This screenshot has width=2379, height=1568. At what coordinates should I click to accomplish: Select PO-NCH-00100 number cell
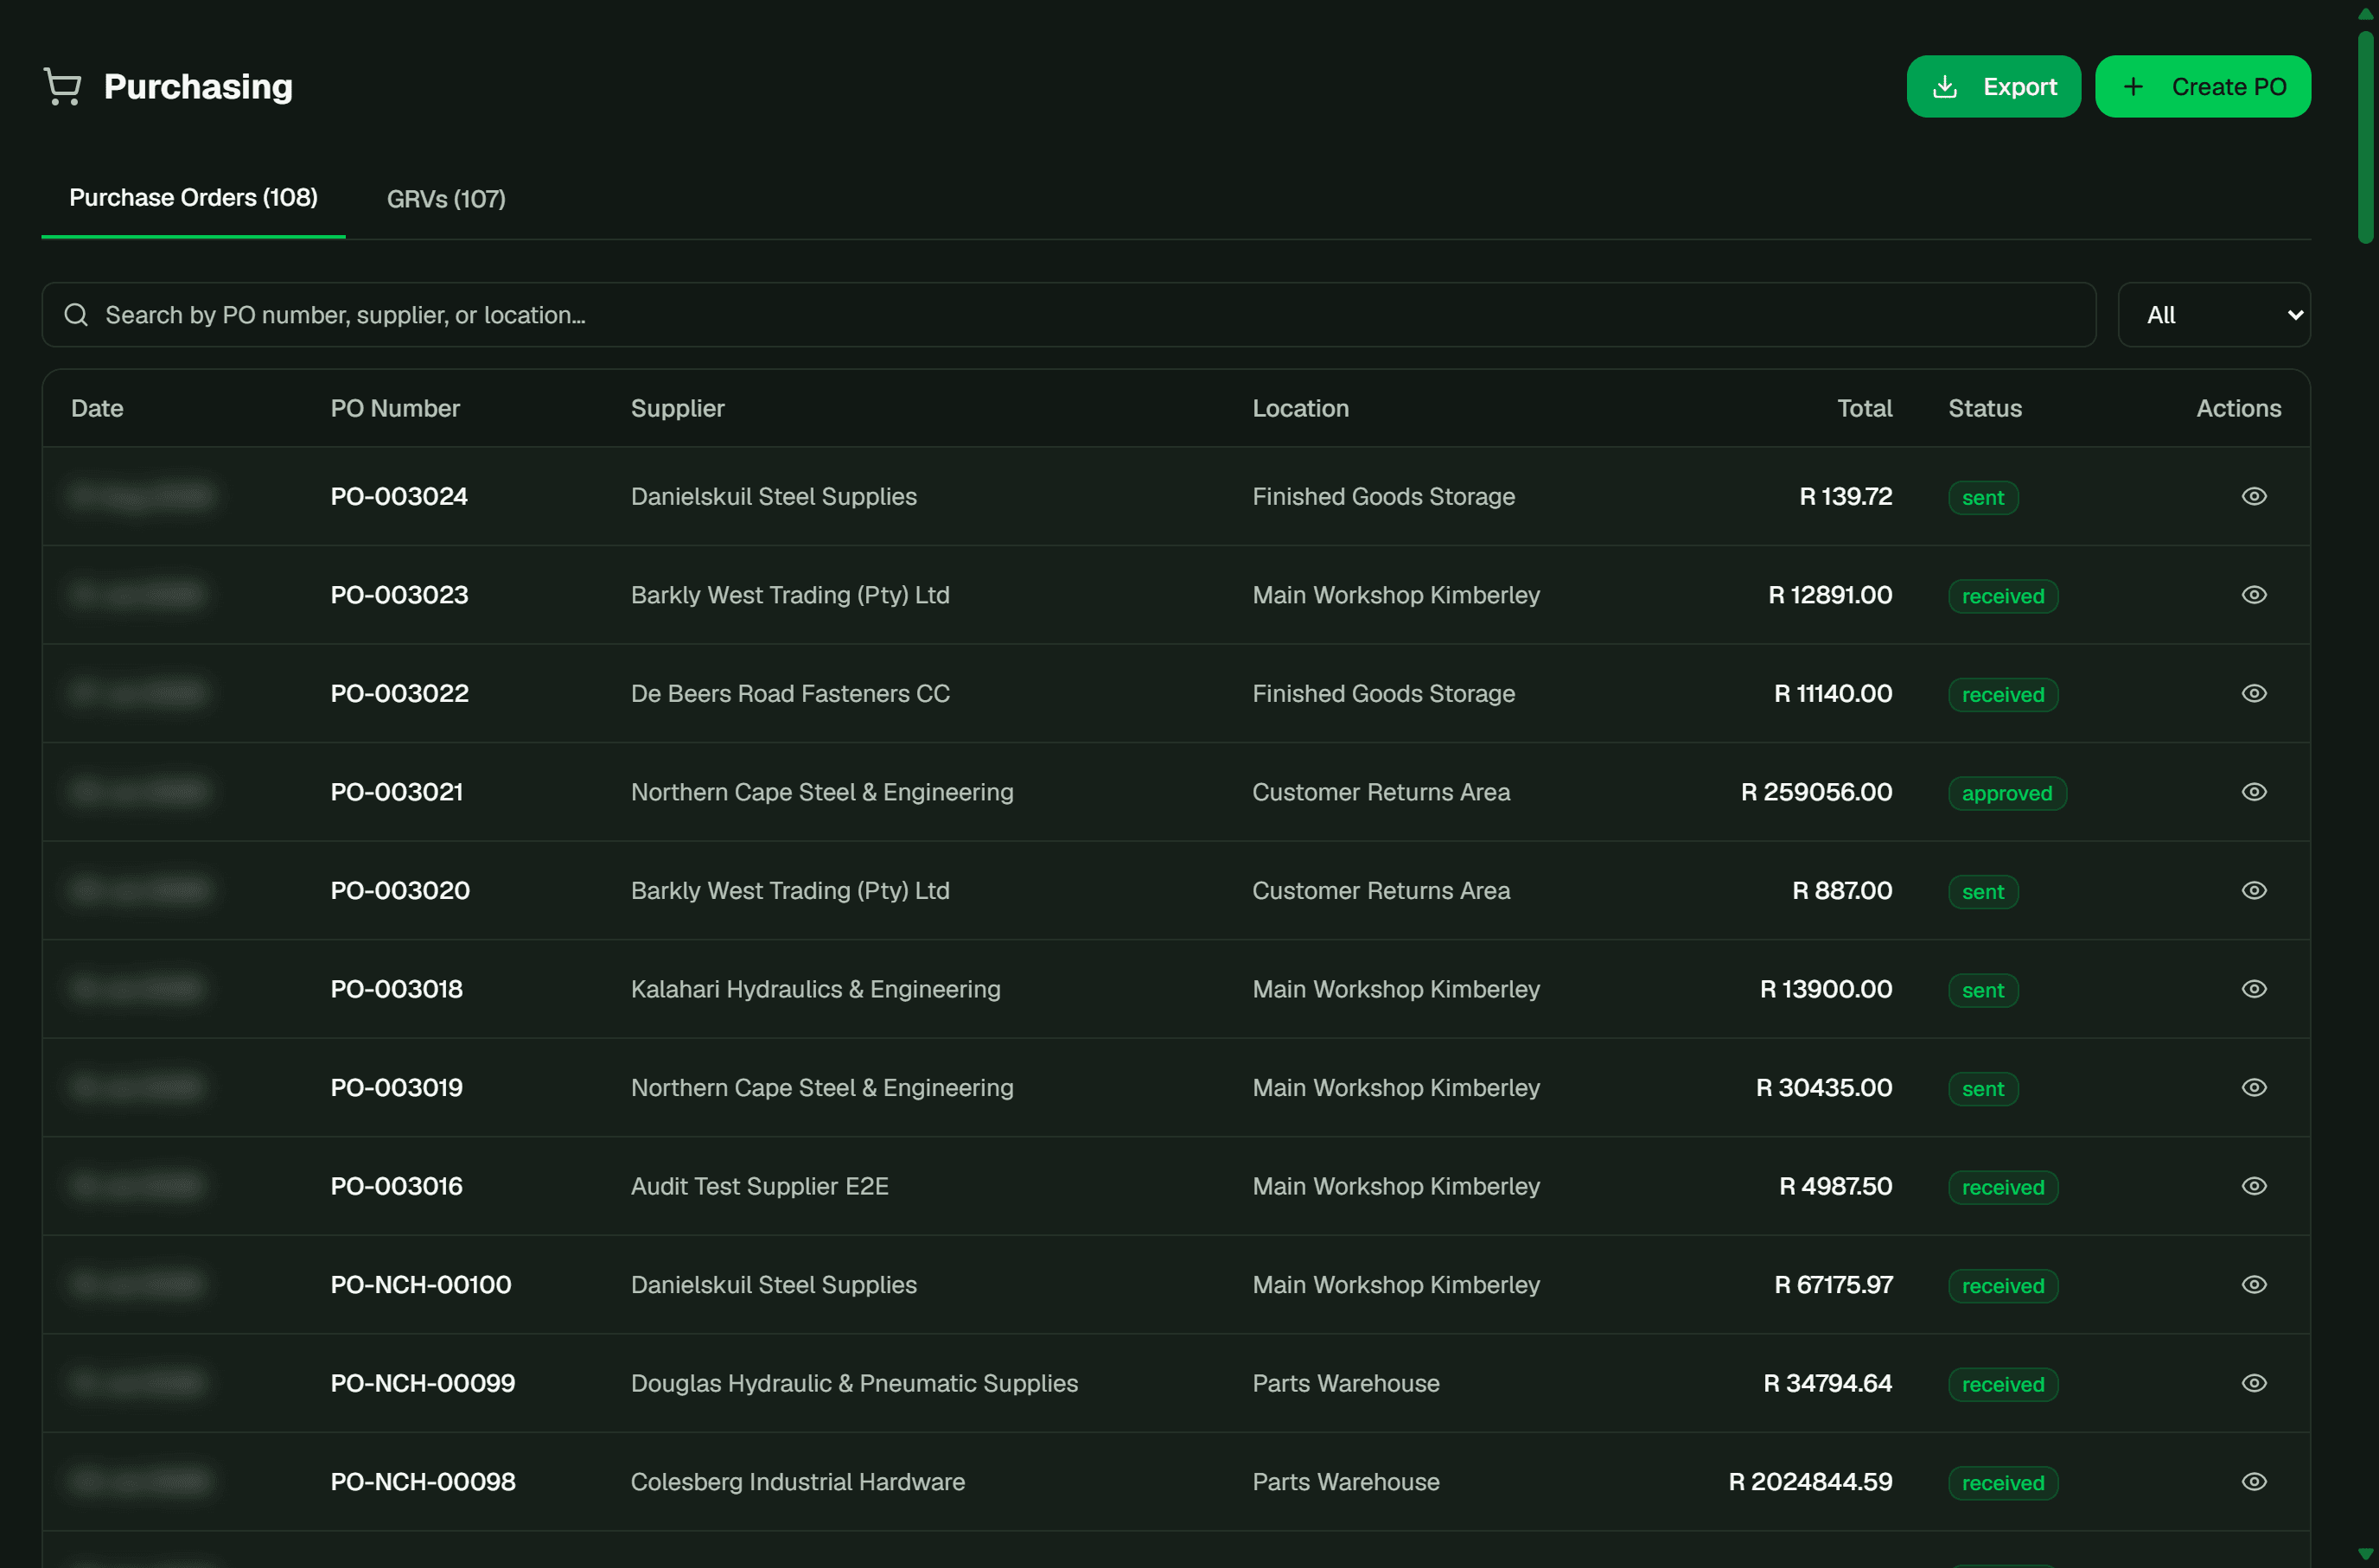pos(421,1284)
